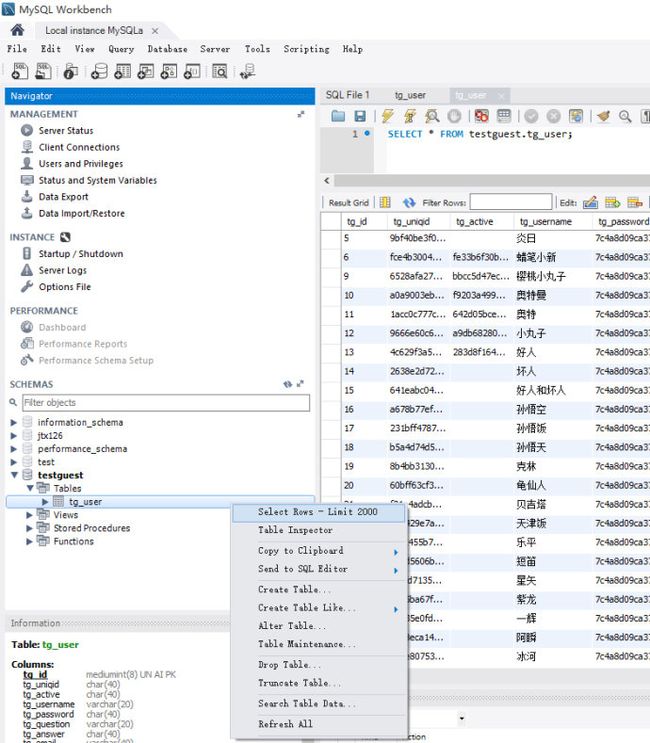Close the Local instance MySQLa tab

pyautogui.click(x=155, y=31)
